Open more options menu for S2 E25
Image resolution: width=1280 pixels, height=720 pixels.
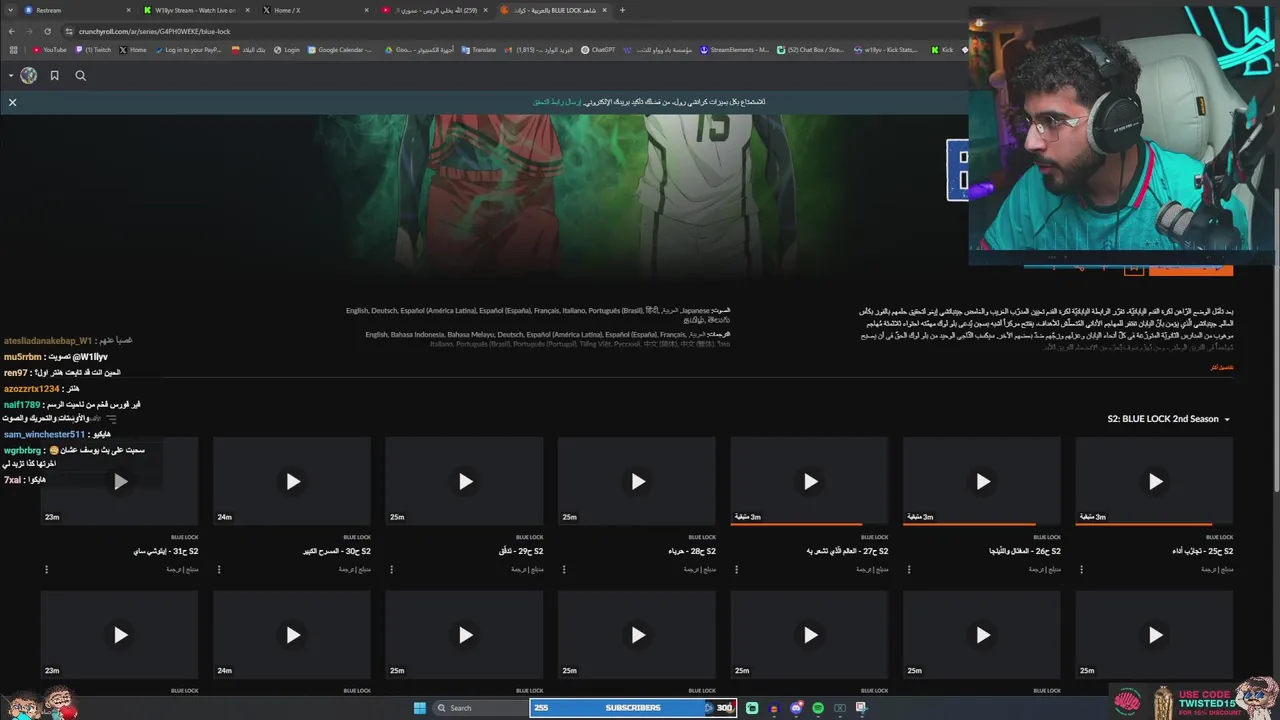click(x=1081, y=569)
